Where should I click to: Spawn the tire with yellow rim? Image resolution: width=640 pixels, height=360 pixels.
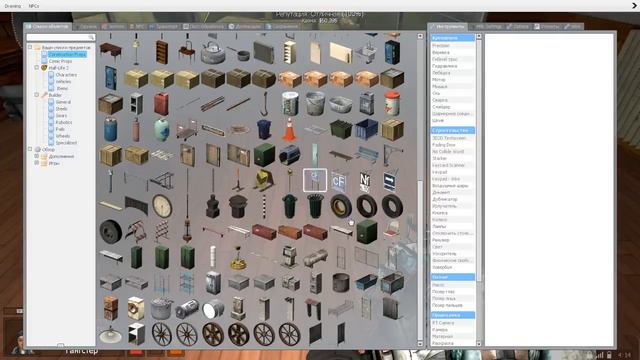(x=341, y=206)
